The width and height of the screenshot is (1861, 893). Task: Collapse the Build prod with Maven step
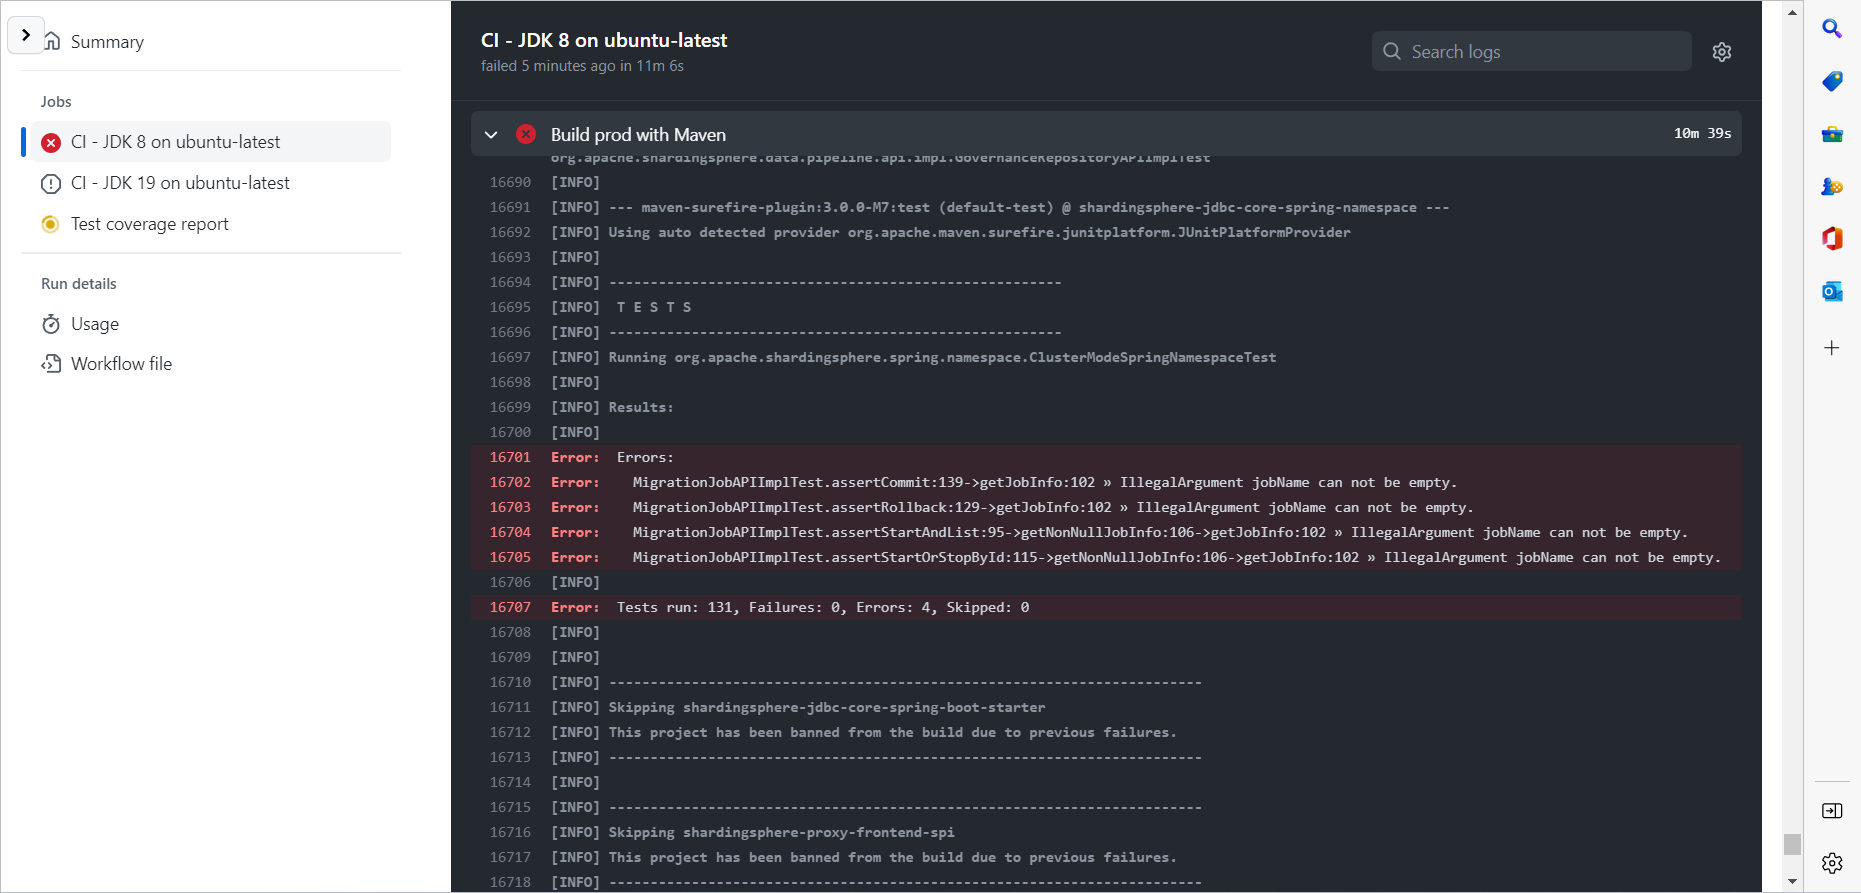point(491,134)
